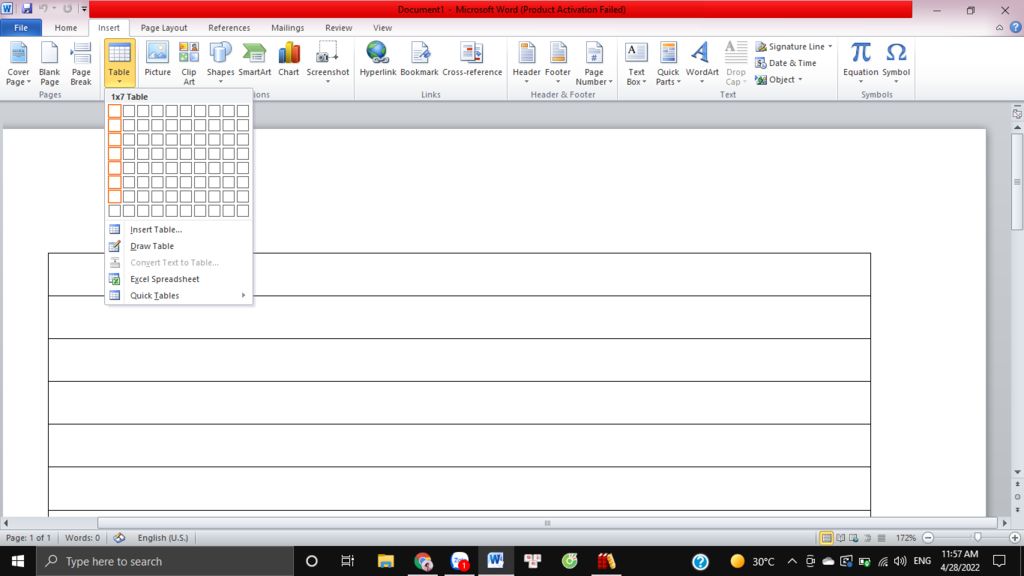Add a Signature Line
The image size is (1024, 576).
click(790, 46)
